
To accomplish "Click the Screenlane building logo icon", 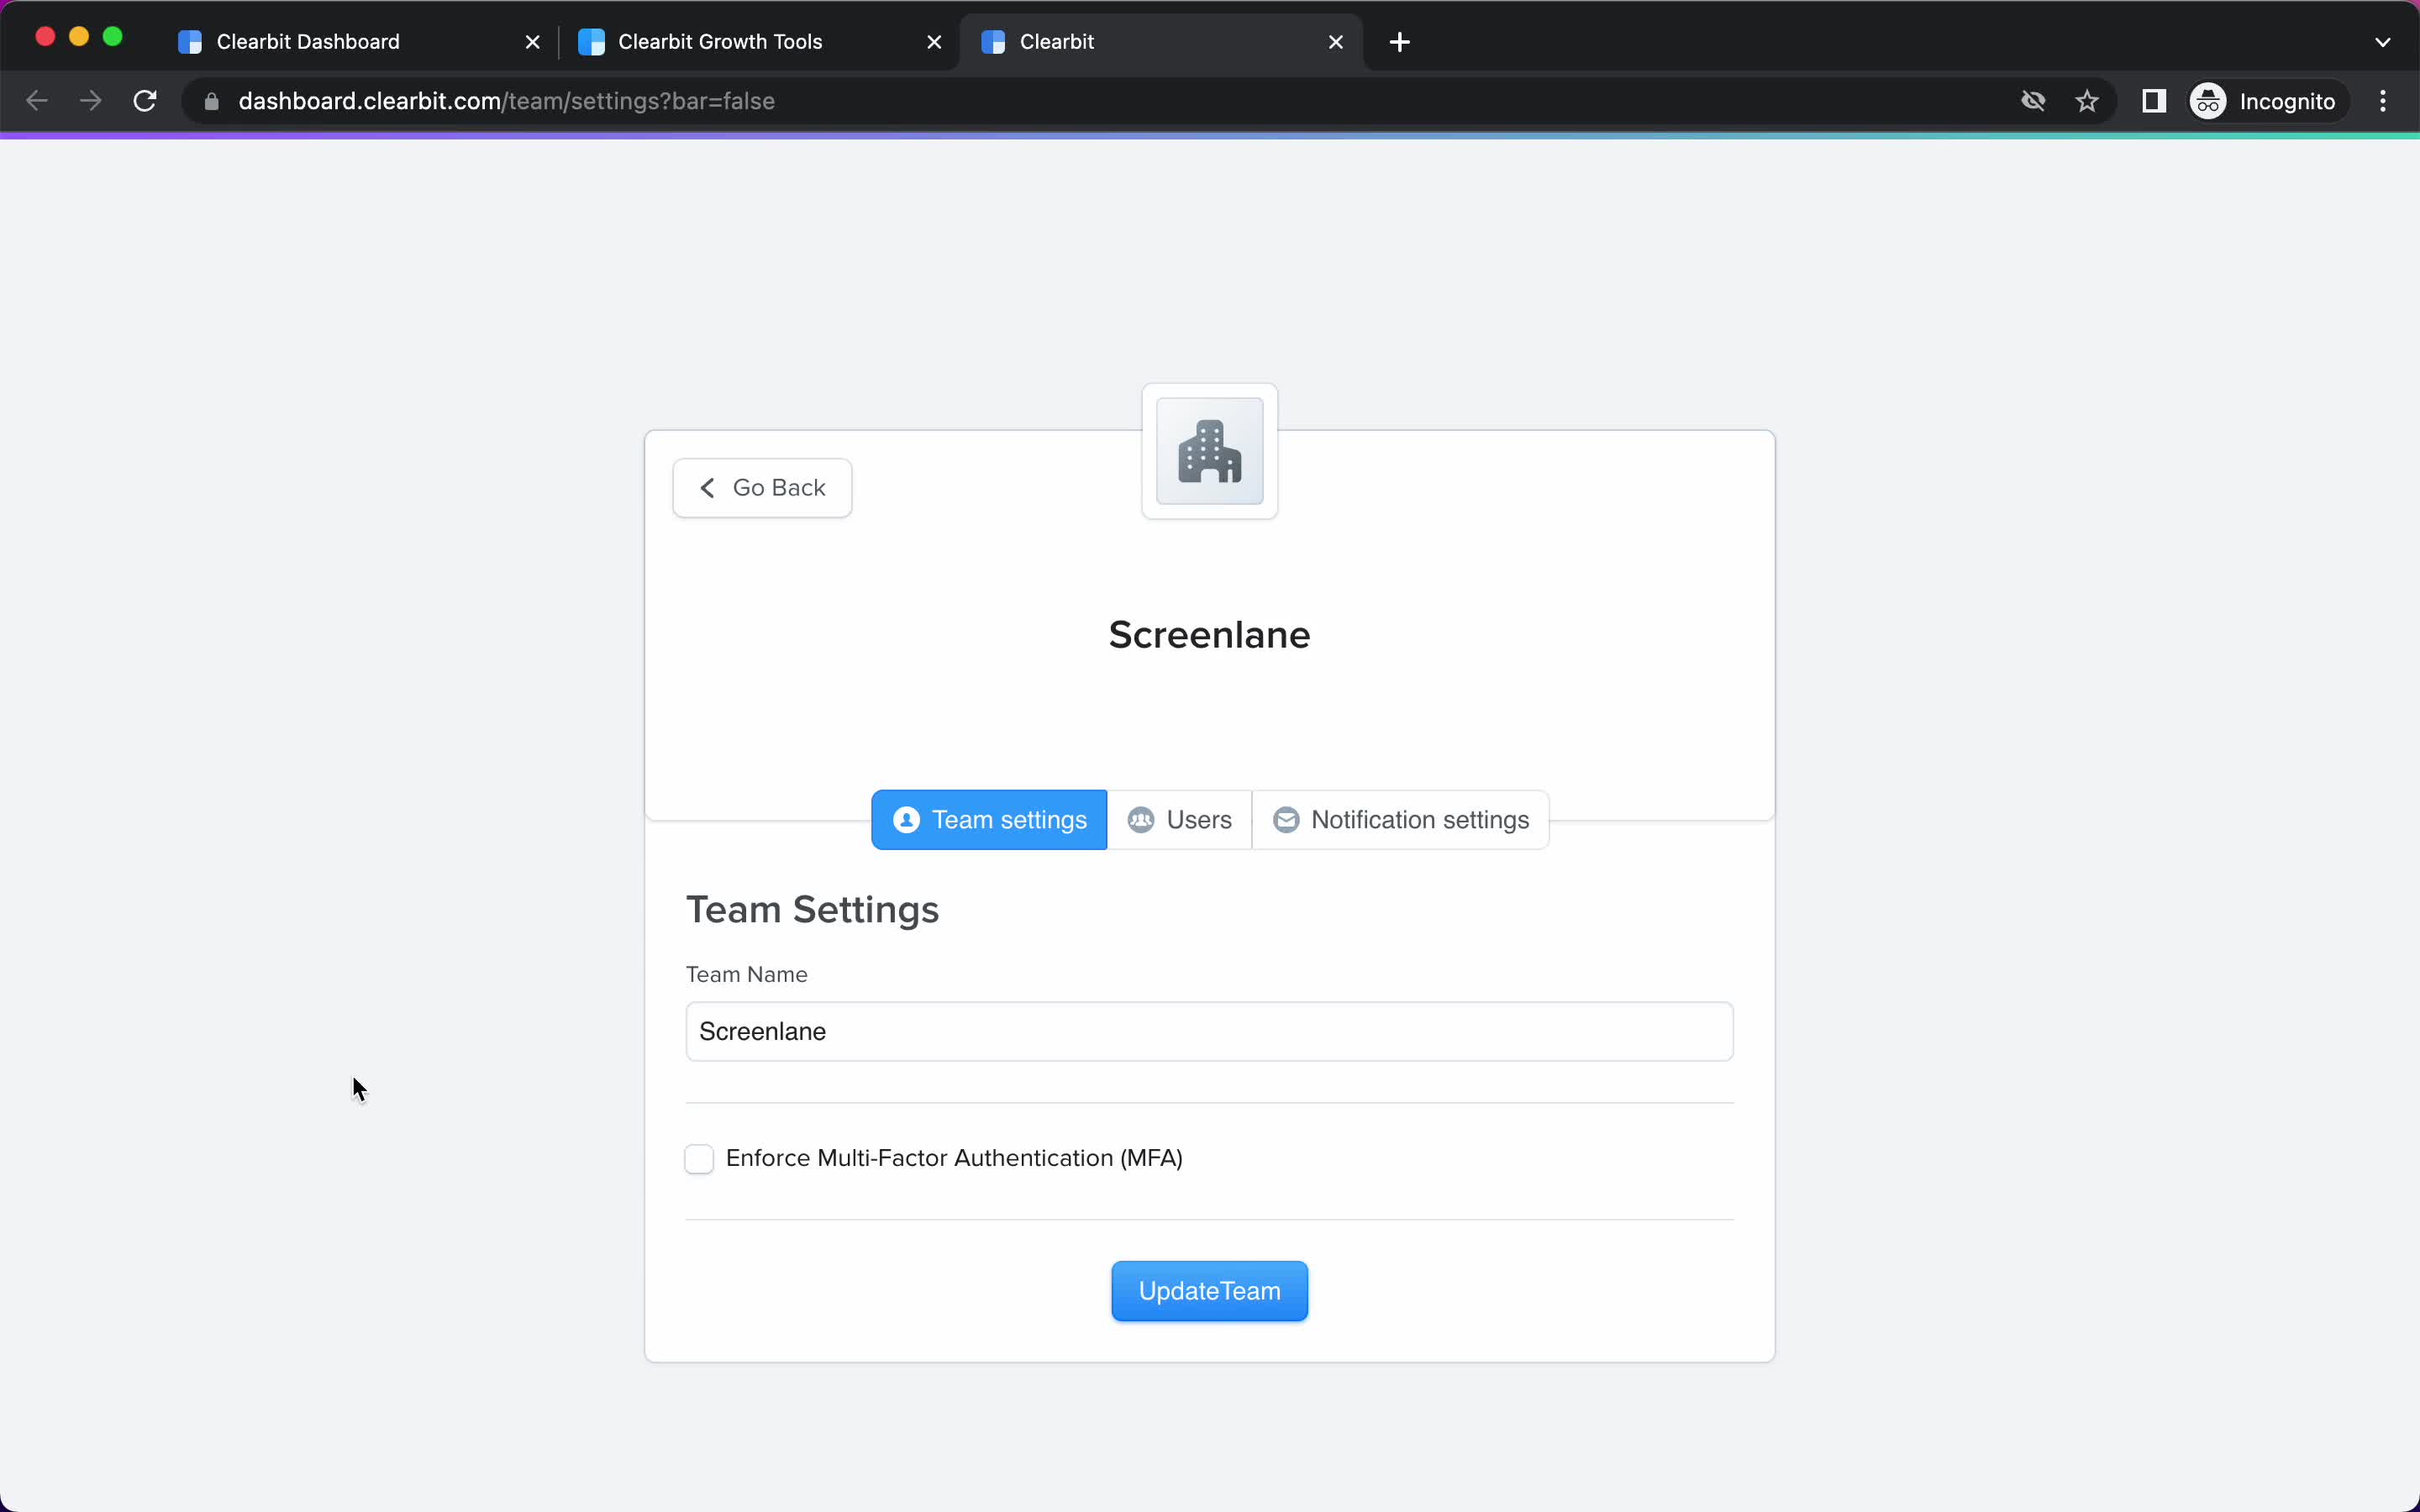I will coord(1211,449).
